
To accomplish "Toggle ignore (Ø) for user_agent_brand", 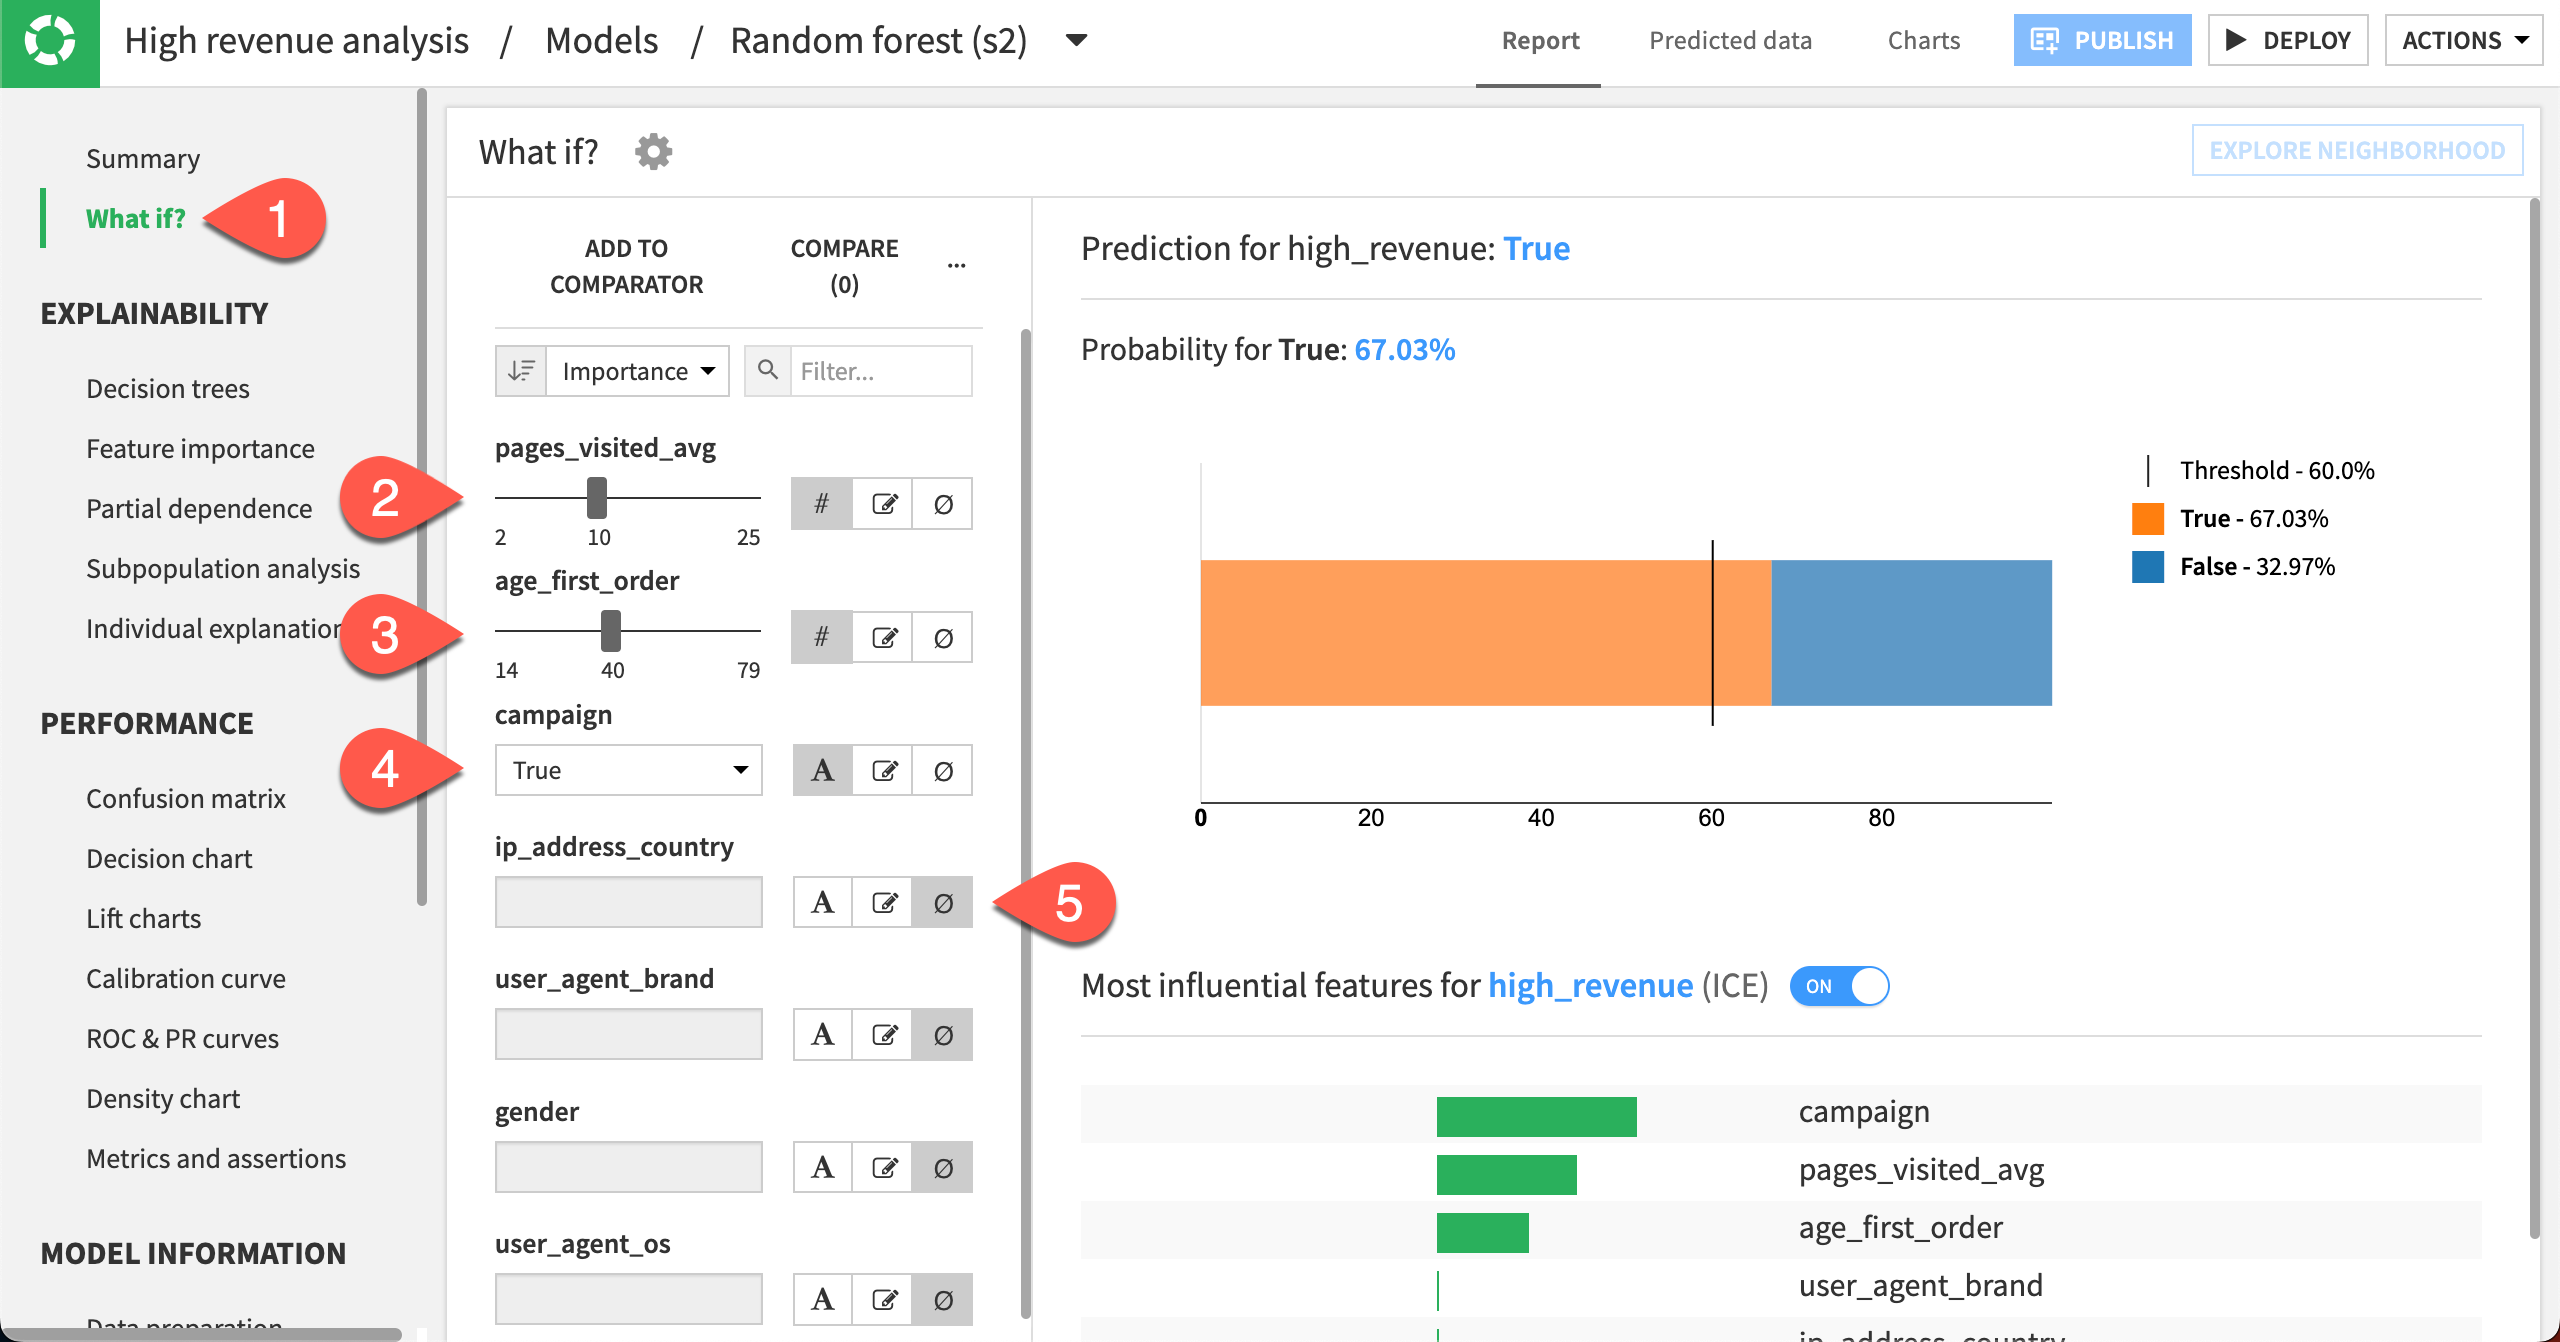I will 941,1034.
